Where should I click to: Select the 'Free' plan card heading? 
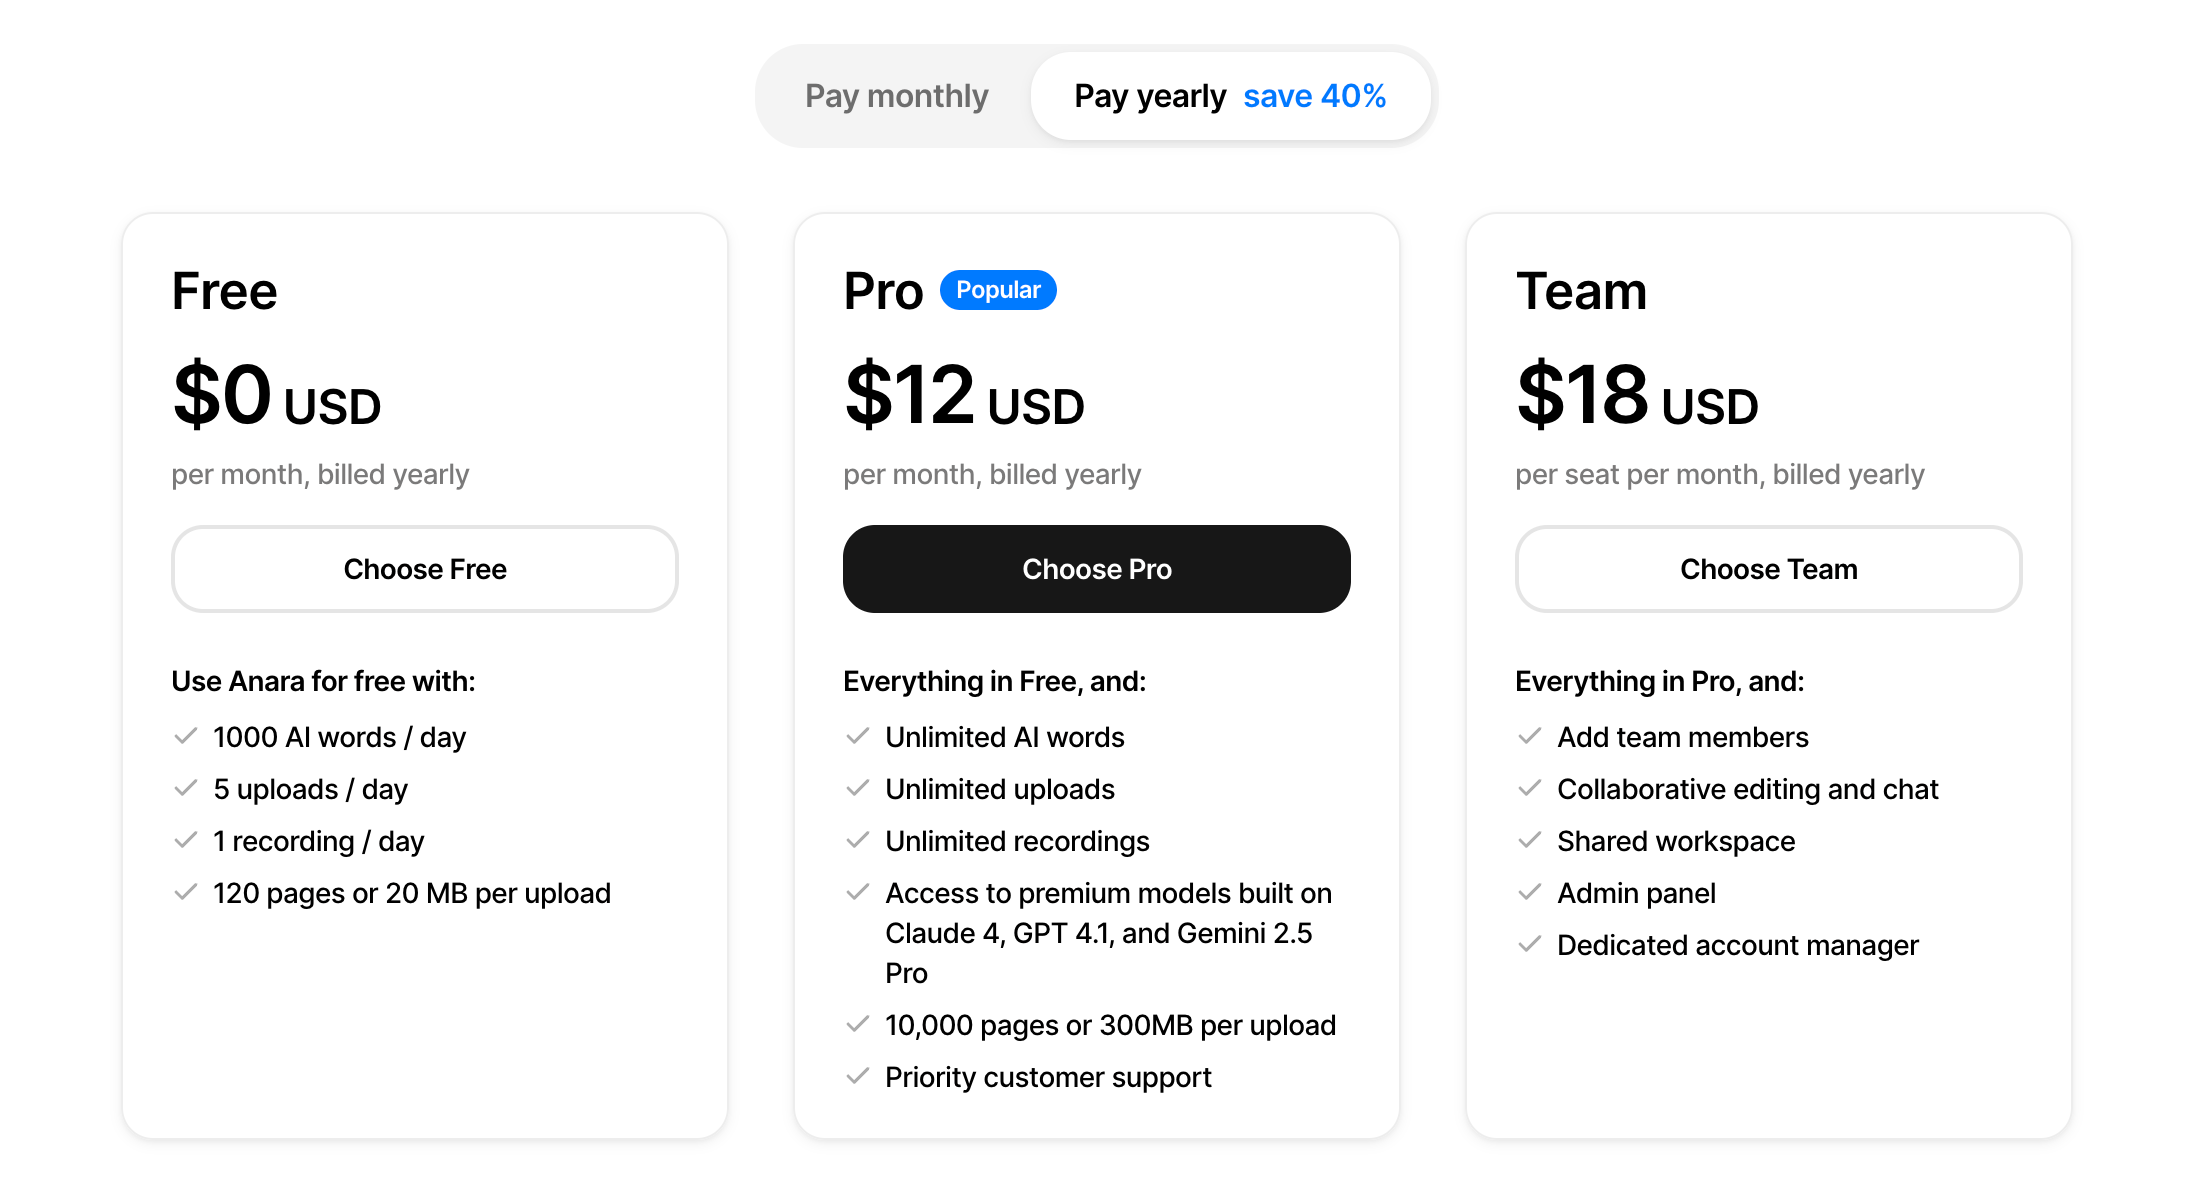coord(224,290)
